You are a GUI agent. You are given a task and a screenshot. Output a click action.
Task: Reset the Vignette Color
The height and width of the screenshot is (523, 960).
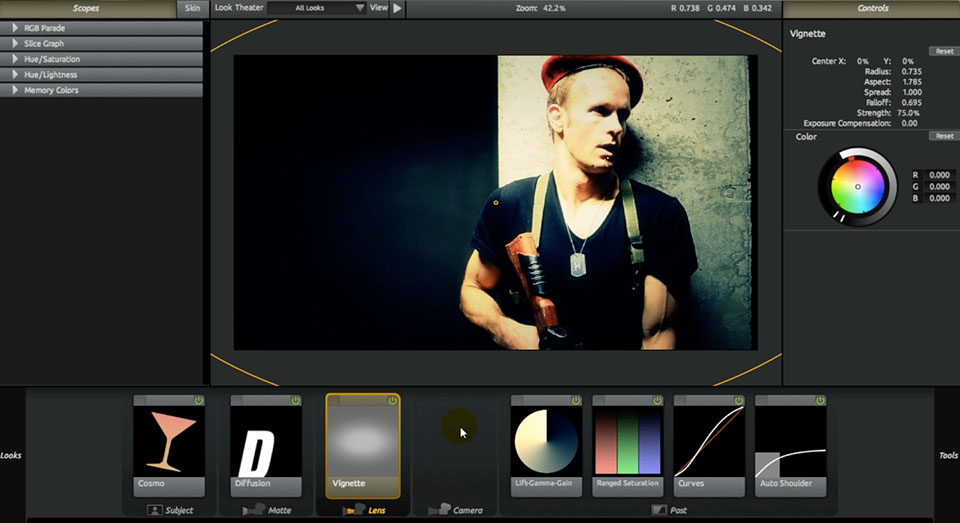coord(943,136)
